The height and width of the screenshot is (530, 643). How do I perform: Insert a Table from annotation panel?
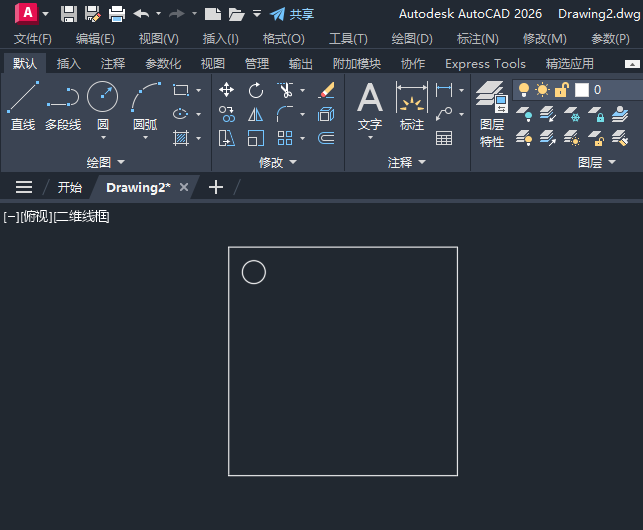(444, 138)
